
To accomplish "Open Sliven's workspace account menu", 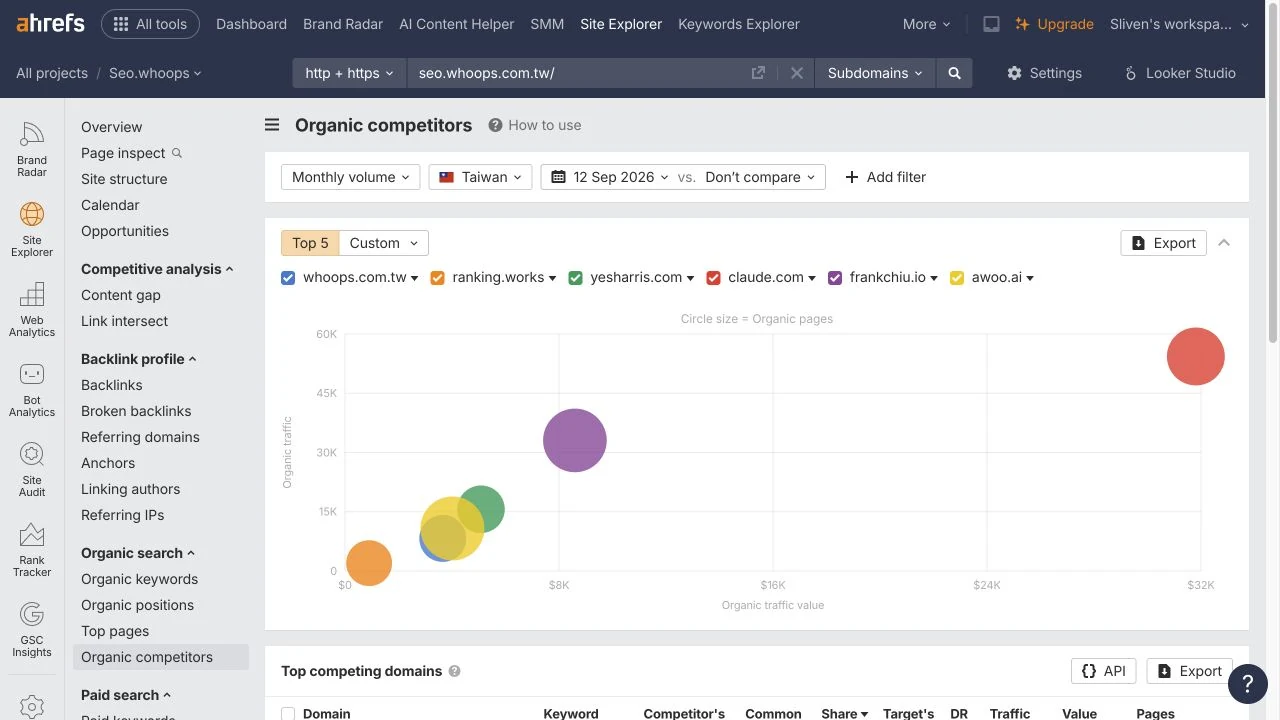I will coord(1180,24).
